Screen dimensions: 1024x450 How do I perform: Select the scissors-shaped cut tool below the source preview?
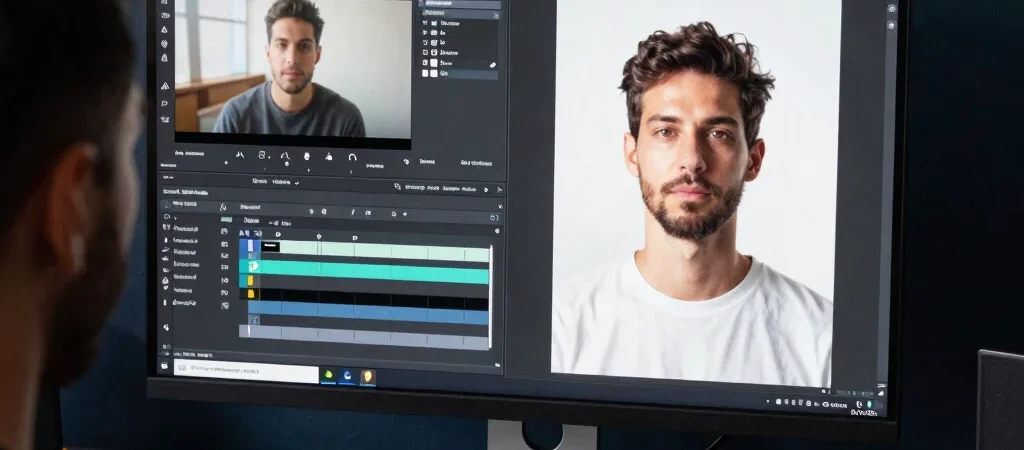pyautogui.click(x=240, y=155)
